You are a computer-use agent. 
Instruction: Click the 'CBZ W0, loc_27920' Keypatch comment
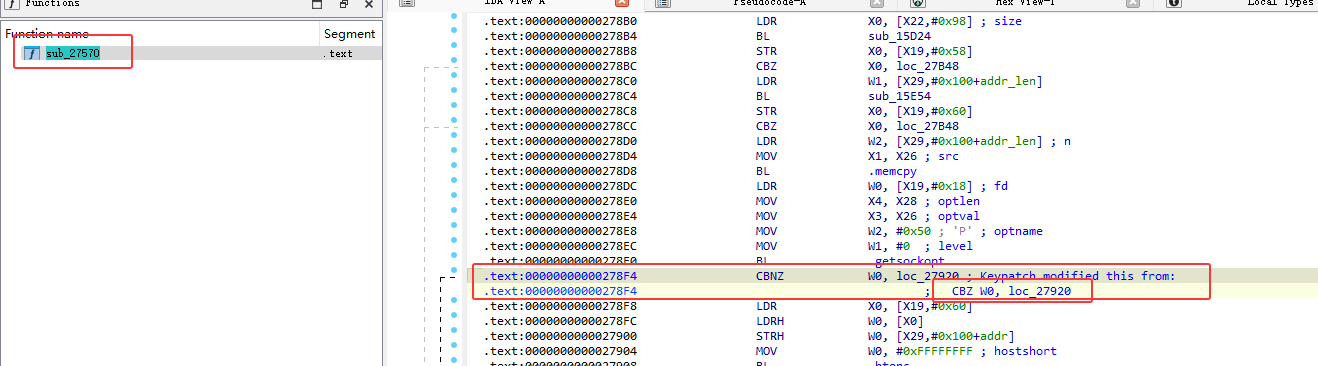point(1010,291)
